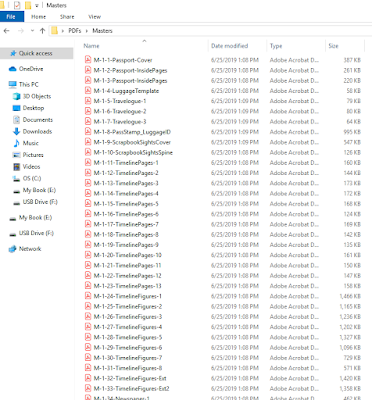The image size is (372, 400).
Task: Select file M-1-2-Passport-InsidePages
Action: click(x=130, y=70)
